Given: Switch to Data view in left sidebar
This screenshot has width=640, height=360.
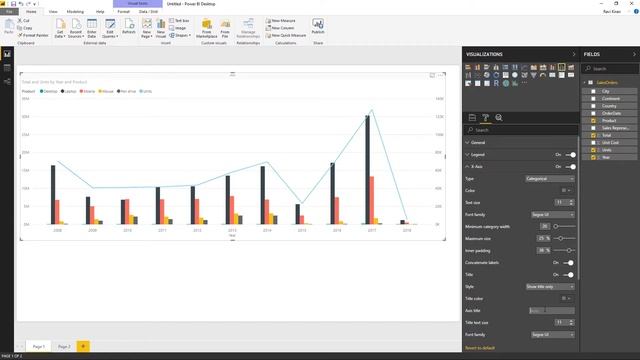Looking at the screenshot, I should click(7, 68).
